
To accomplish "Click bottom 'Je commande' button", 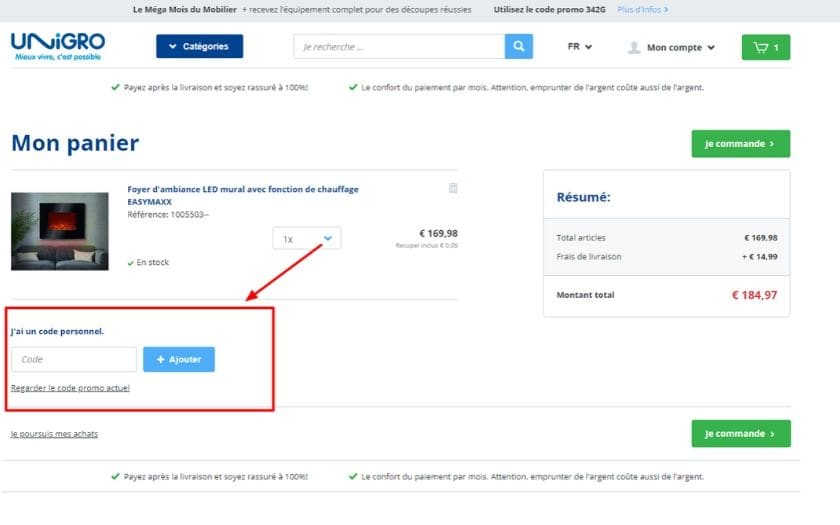I will (x=740, y=433).
